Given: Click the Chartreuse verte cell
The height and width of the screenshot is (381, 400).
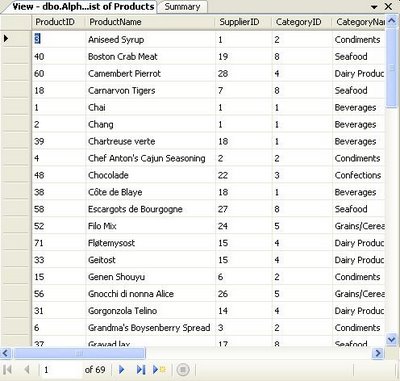Looking at the screenshot, I should [x=150, y=141].
